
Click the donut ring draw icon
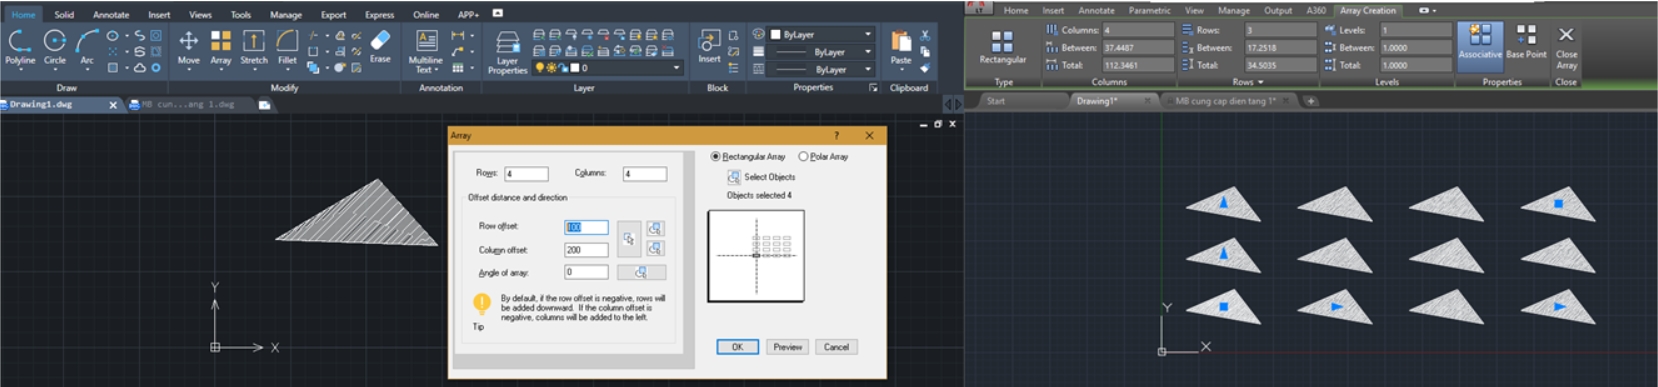click(156, 68)
